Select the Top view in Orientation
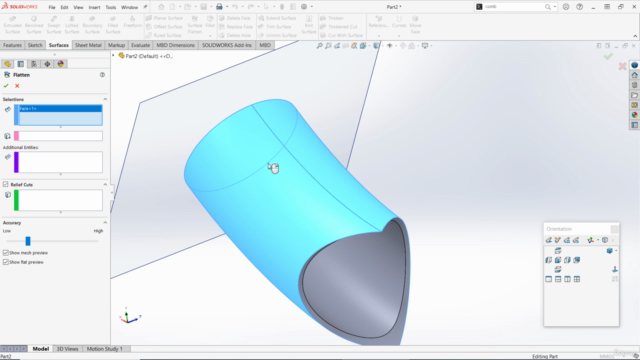Viewport: 640px width, 360px height. (558, 251)
